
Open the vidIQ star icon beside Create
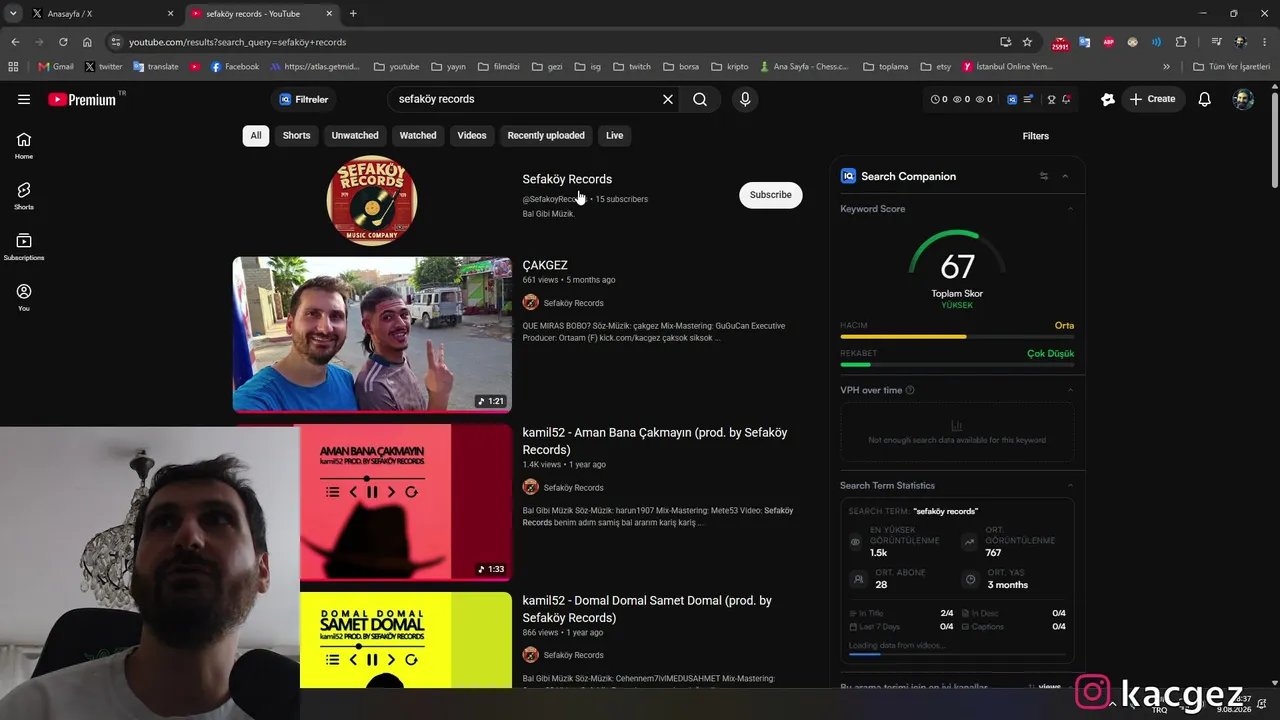[1107, 99]
